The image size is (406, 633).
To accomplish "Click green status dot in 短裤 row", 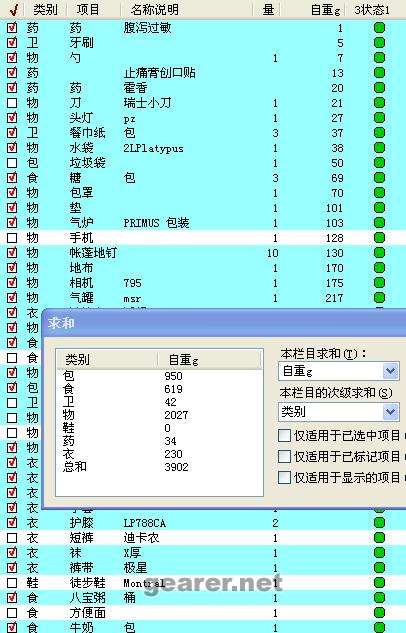I will coord(379,537).
